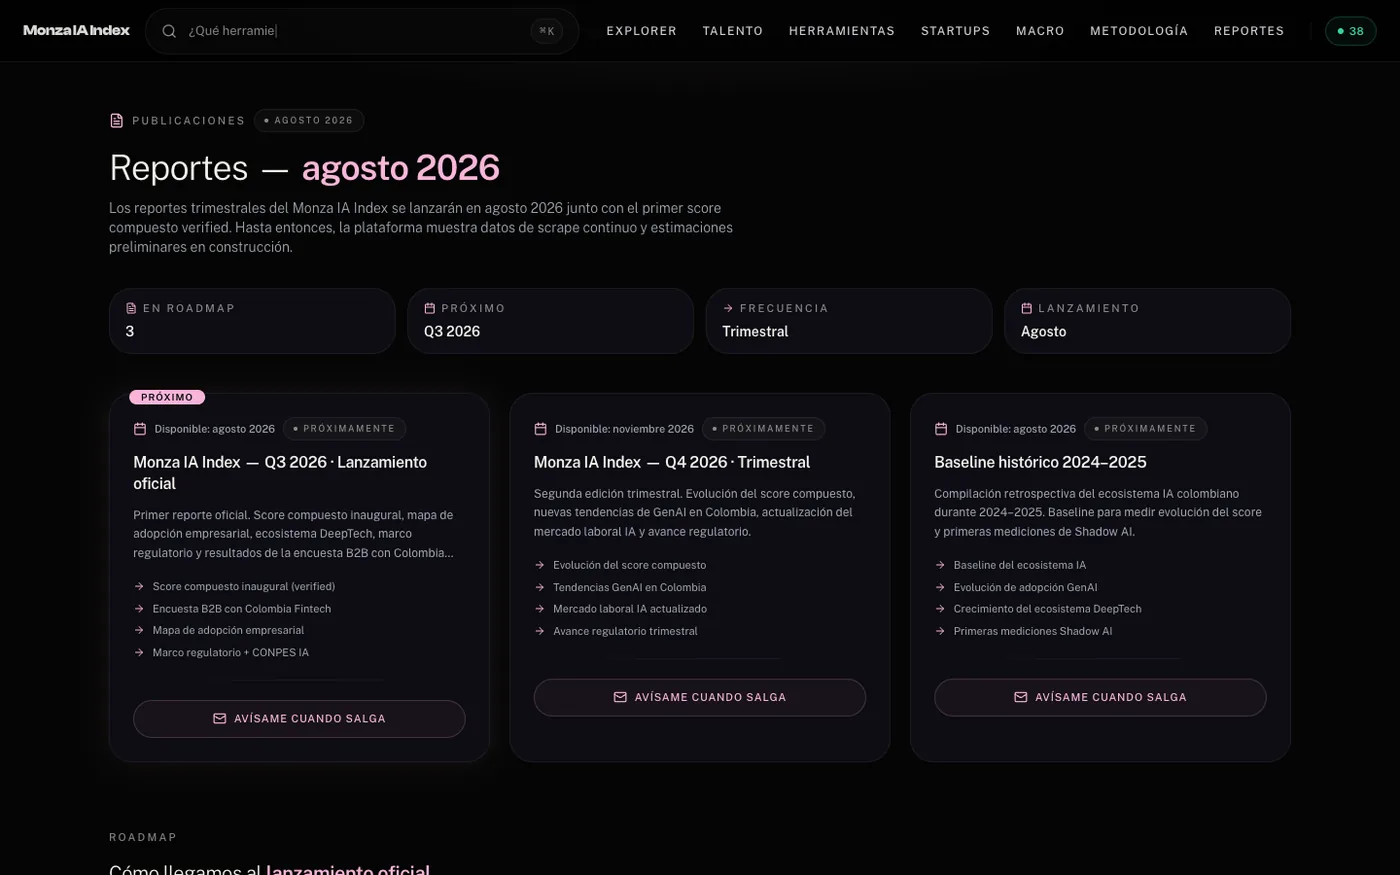The image size is (1400, 875).
Task: Click Próximamente pill on Baseline histórico card
Action: click(x=1145, y=429)
